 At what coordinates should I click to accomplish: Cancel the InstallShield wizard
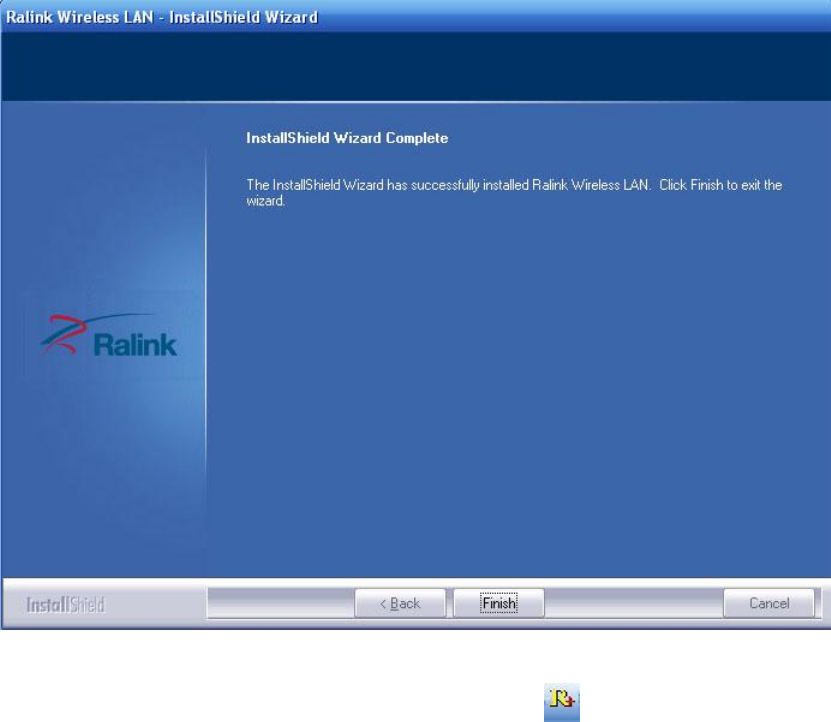(x=769, y=603)
